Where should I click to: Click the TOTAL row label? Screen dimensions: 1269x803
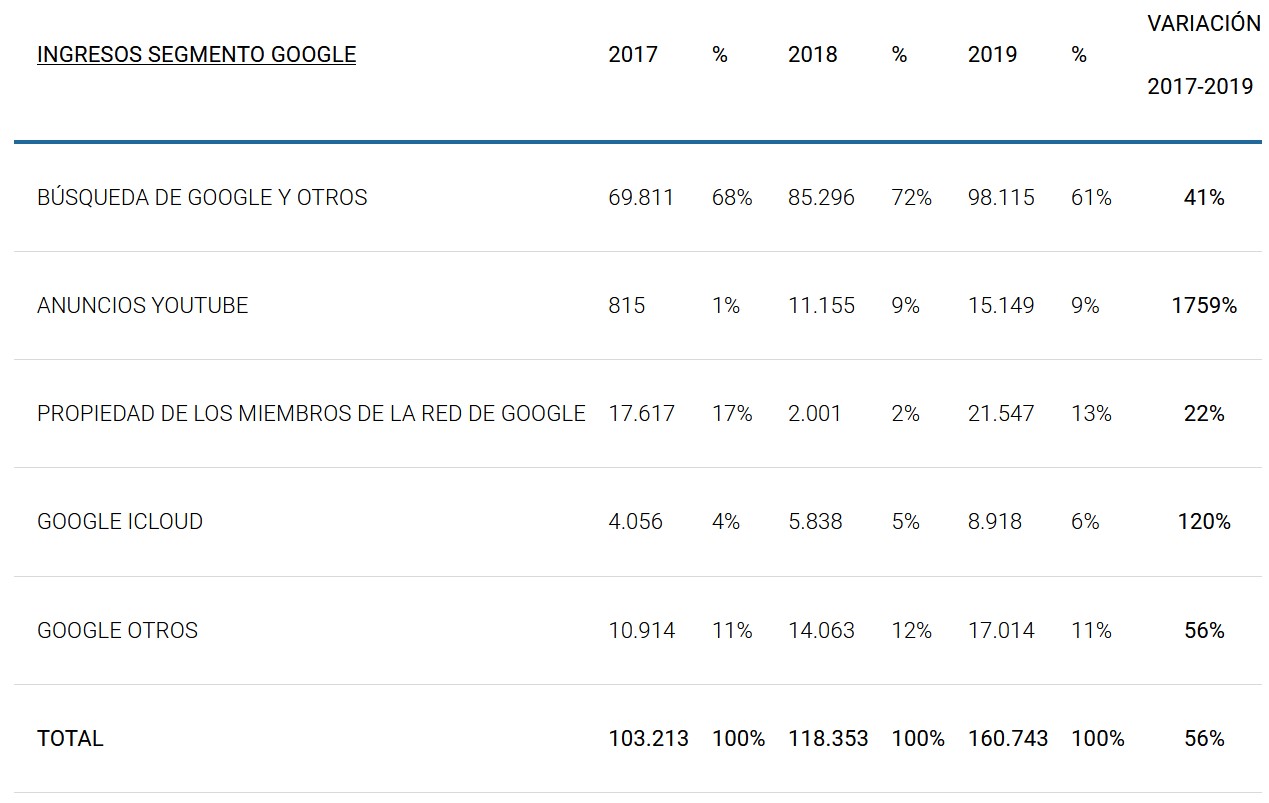pos(70,739)
